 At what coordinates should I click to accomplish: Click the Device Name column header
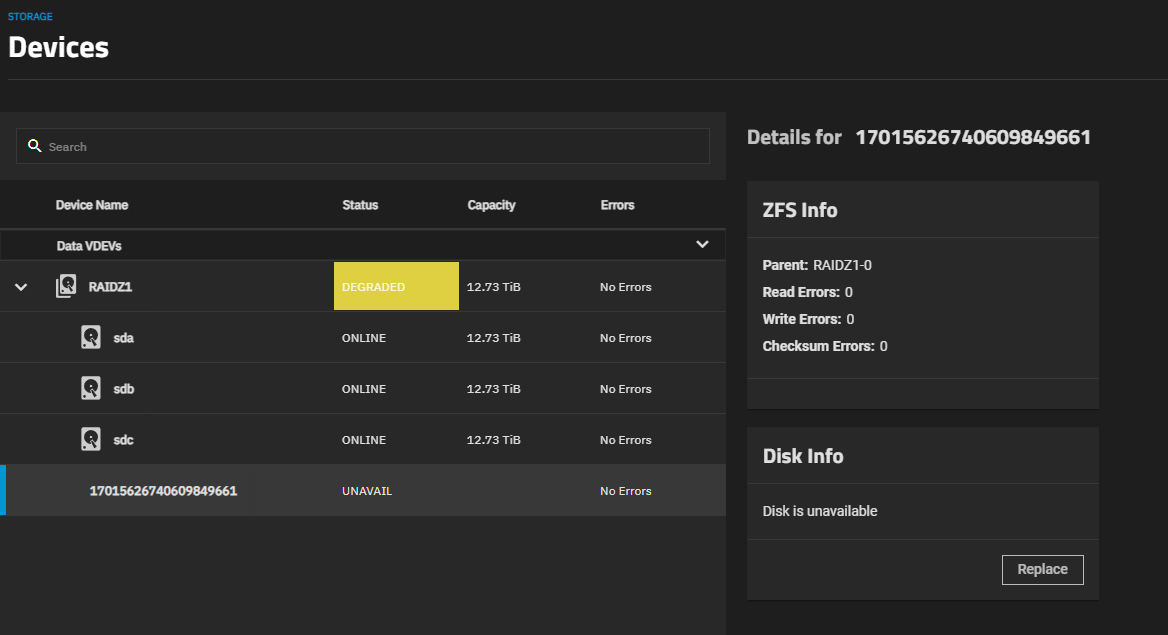92,205
